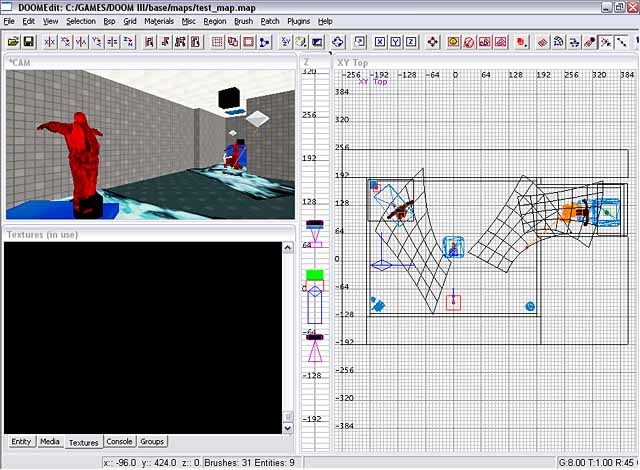640x470 pixels.
Task: Toggle cubic clip camera icon
Action: [317, 42]
